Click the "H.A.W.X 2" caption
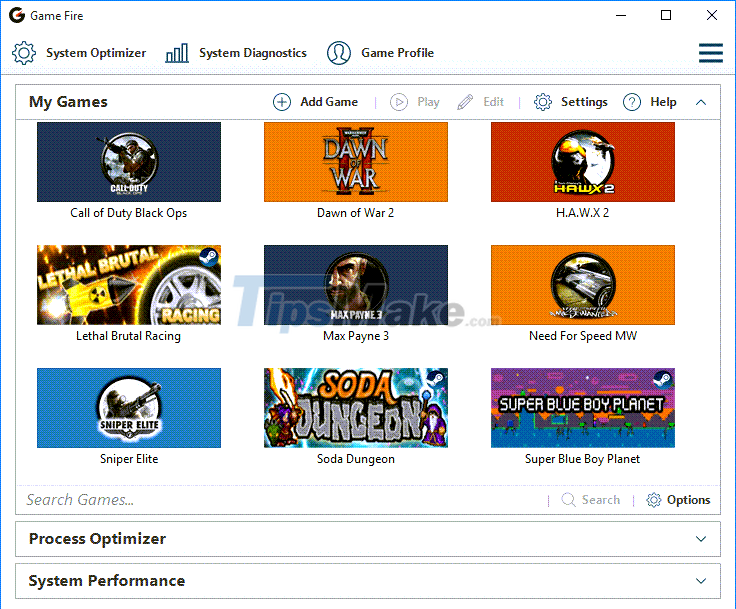The width and height of the screenshot is (736, 609). coord(583,213)
